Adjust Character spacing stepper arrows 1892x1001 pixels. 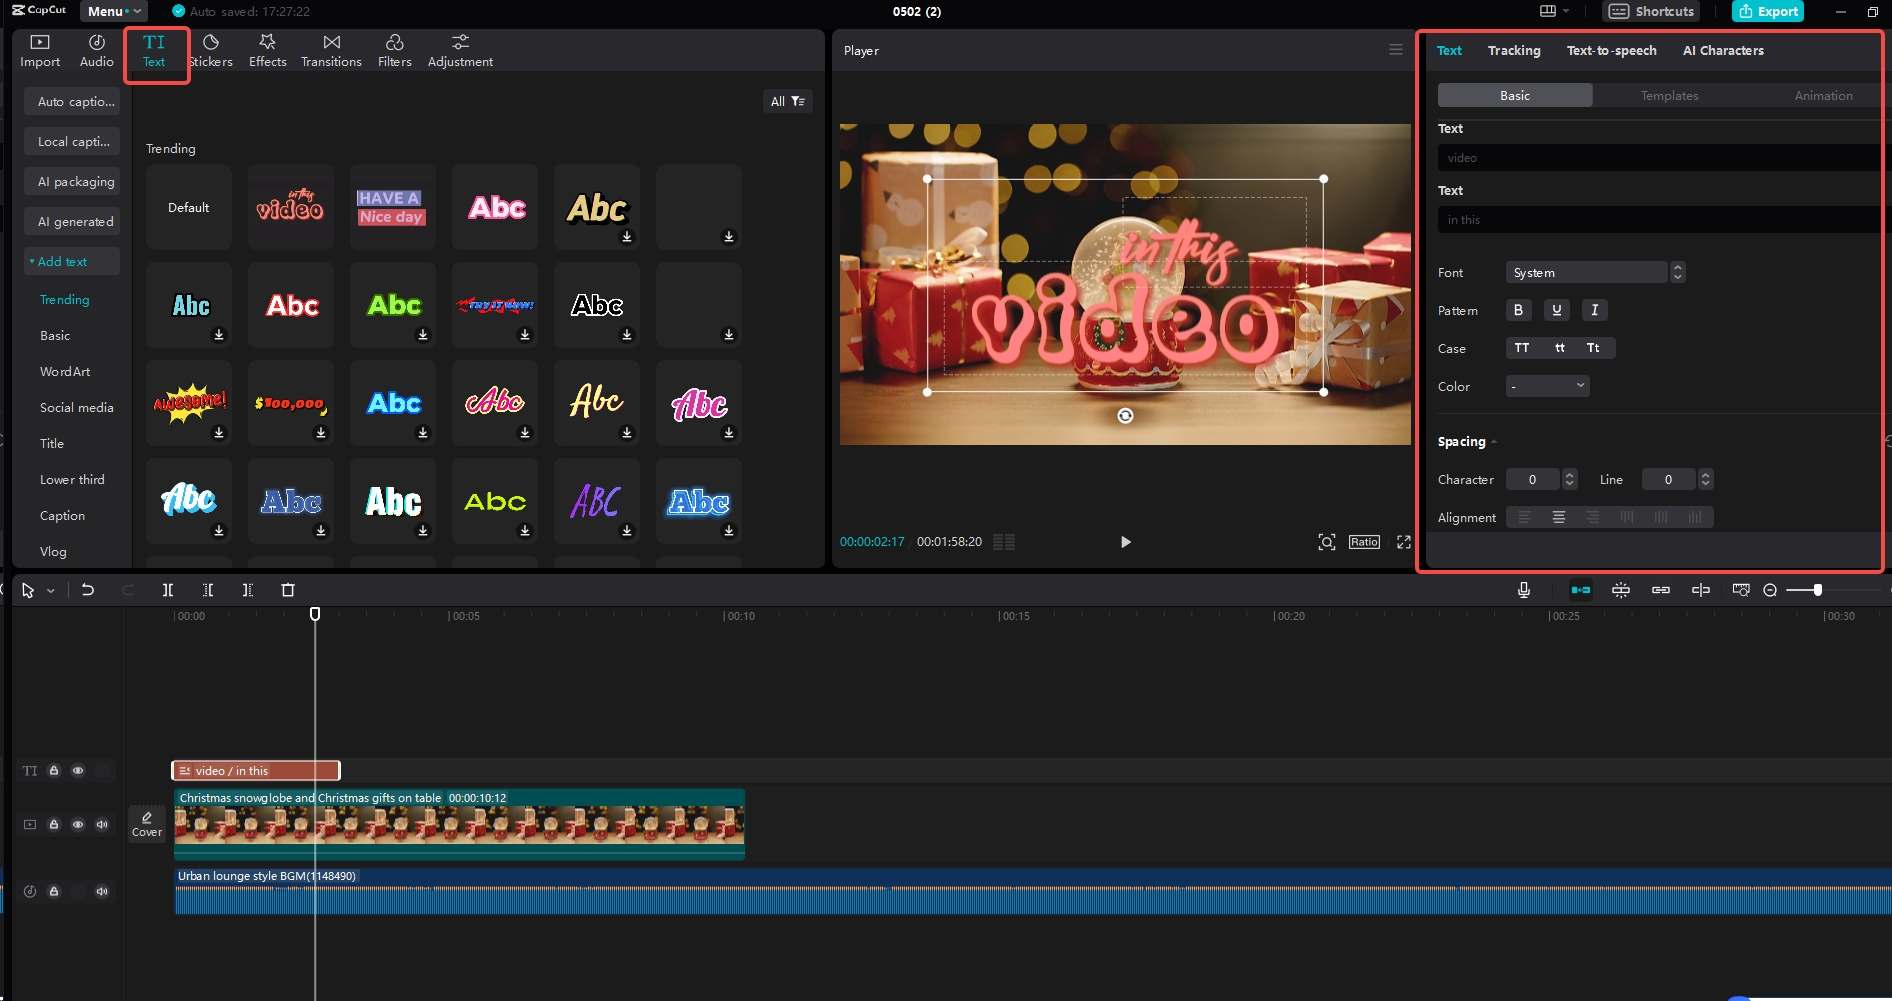pyautogui.click(x=1570, y=480)
